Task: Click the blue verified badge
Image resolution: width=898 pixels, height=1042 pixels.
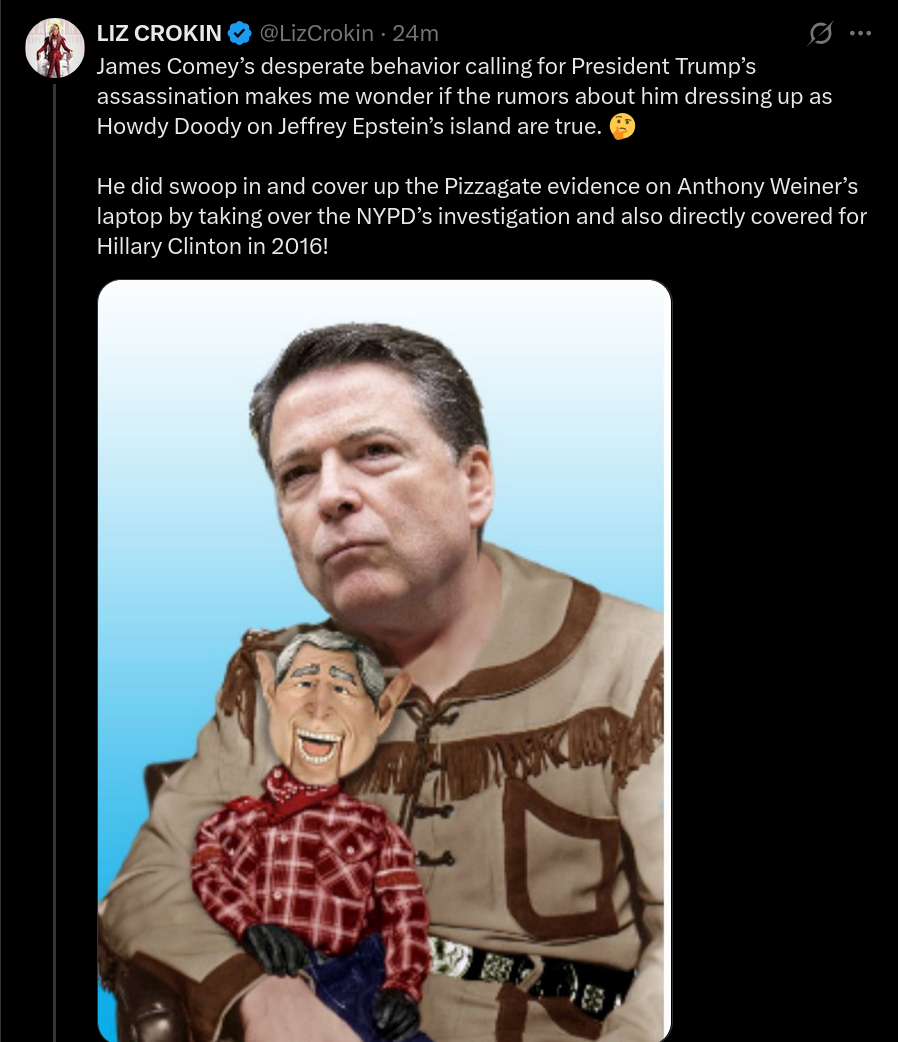Action: coord(239,33)
